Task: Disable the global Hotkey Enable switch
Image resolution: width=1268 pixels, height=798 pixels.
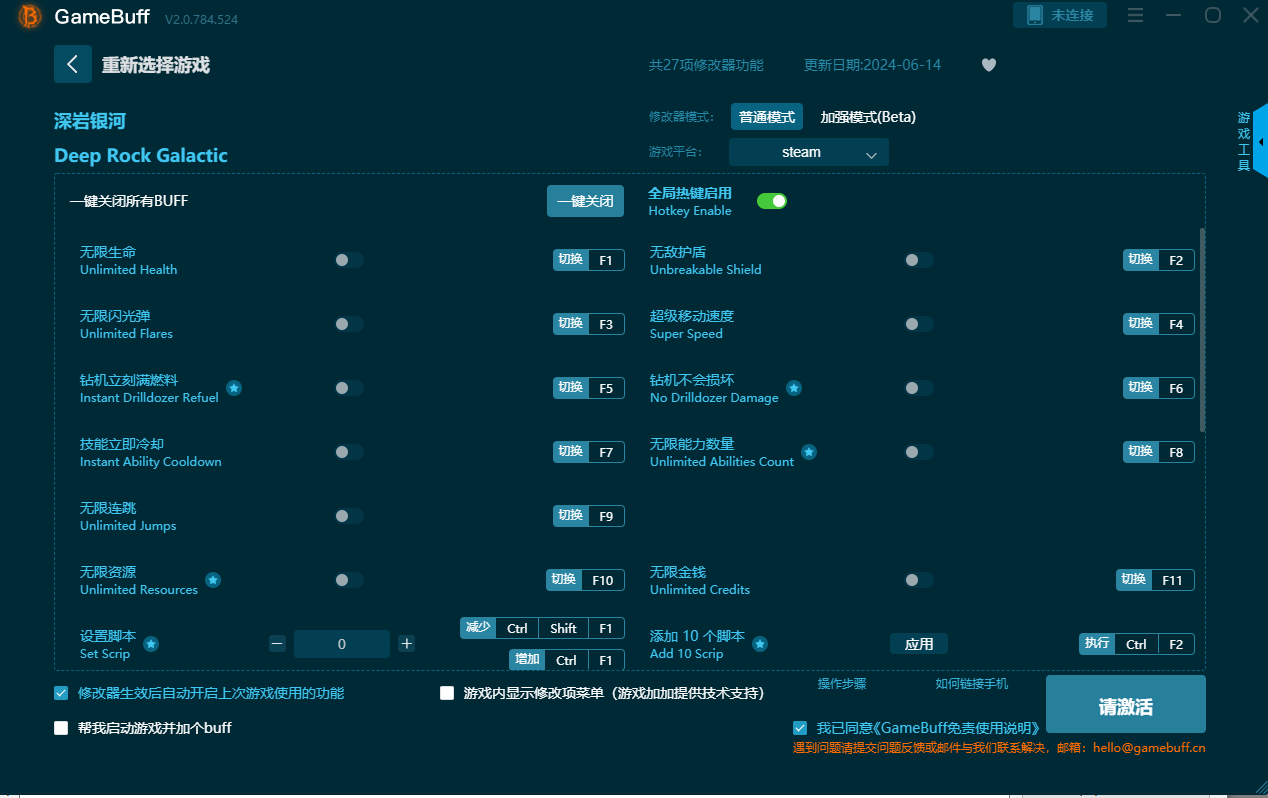Action: (x=772, y=201)
